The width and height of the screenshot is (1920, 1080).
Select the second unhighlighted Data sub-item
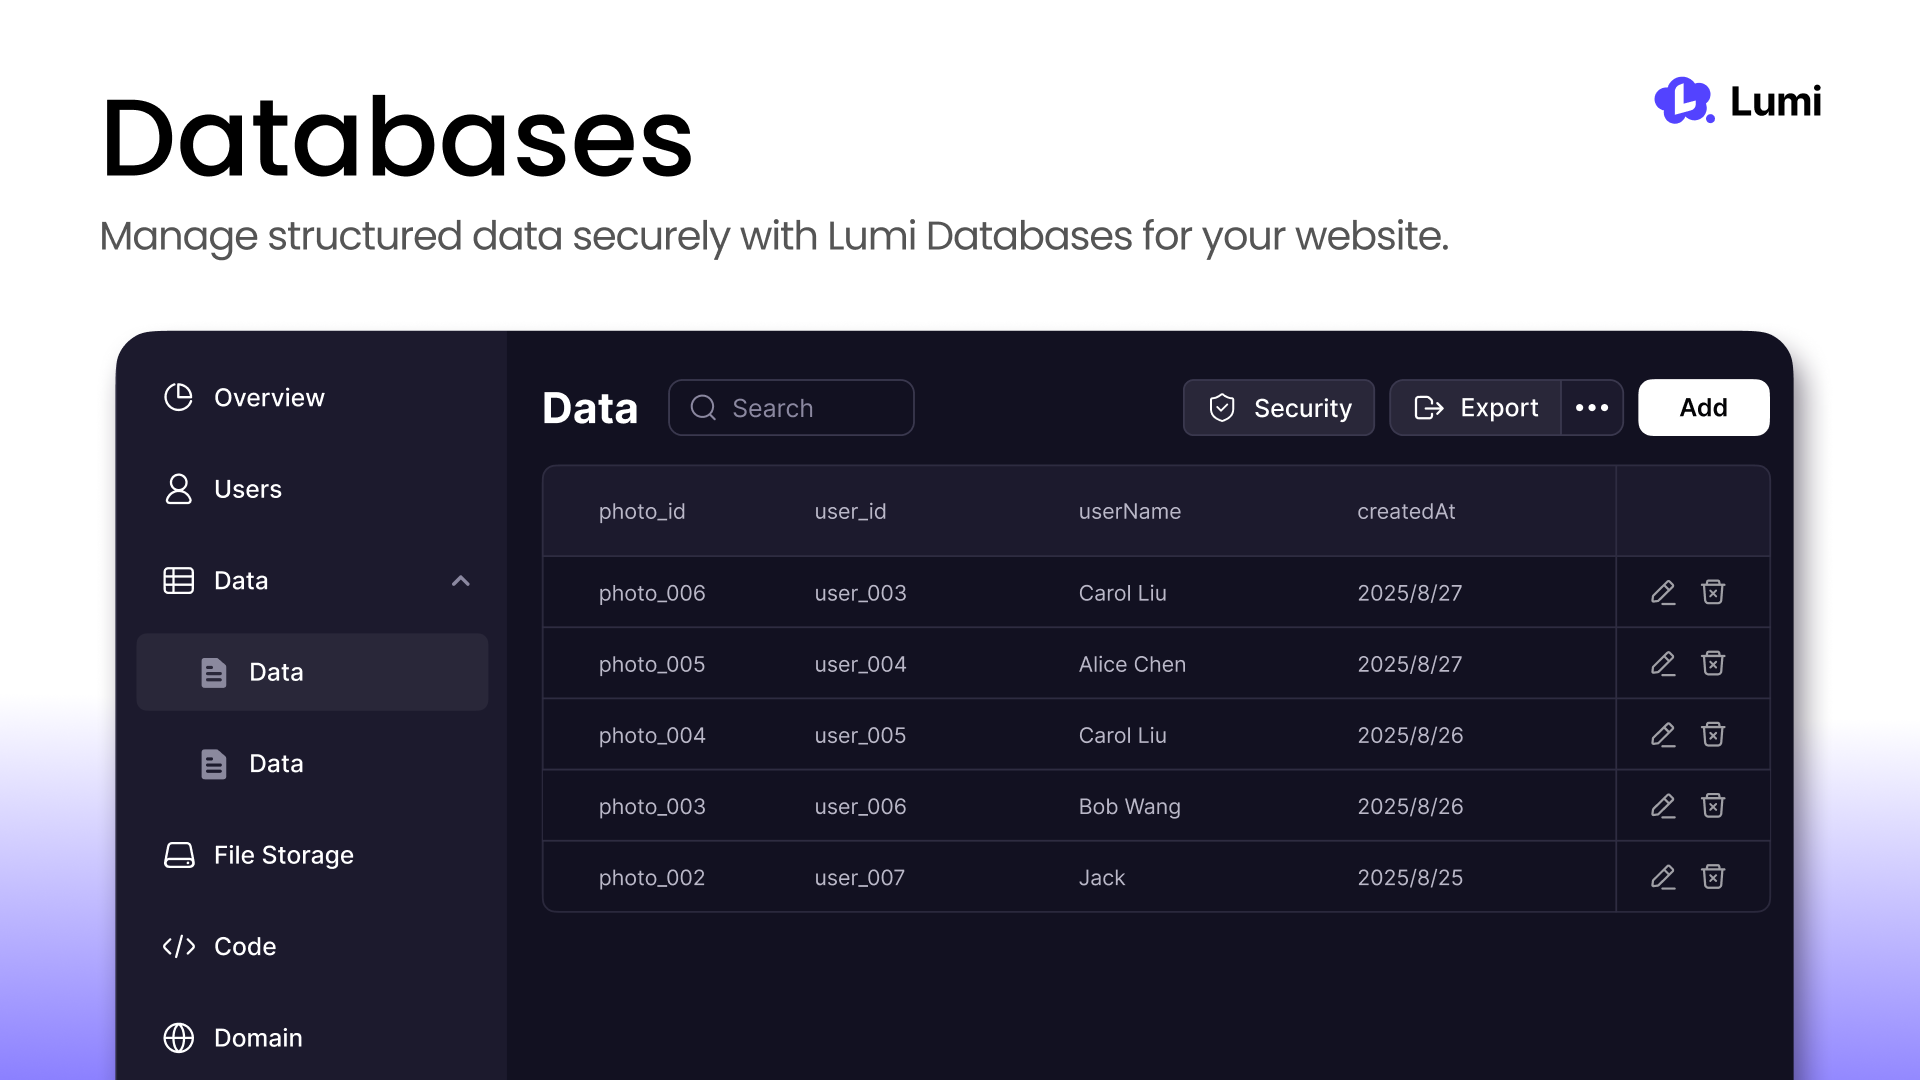tap(276, 764)
